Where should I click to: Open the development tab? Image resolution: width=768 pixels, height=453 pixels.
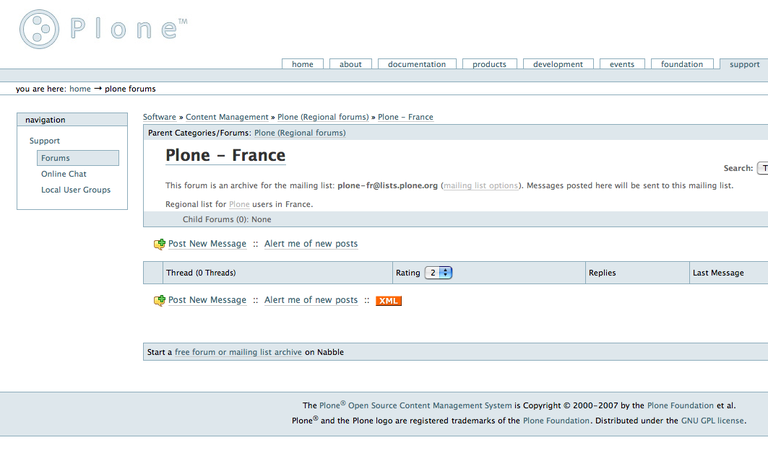[x=558, y=64]
